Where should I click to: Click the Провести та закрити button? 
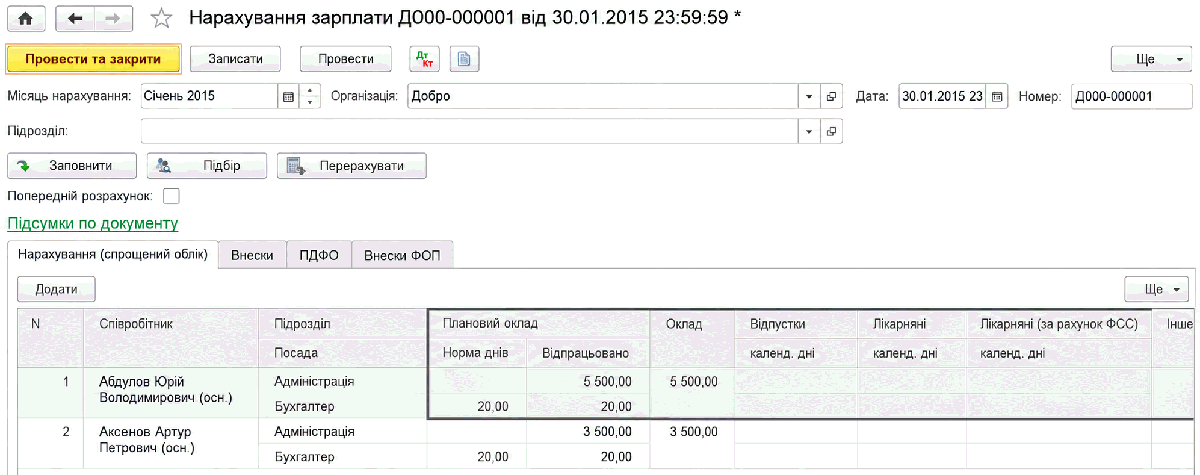(93, 59)
